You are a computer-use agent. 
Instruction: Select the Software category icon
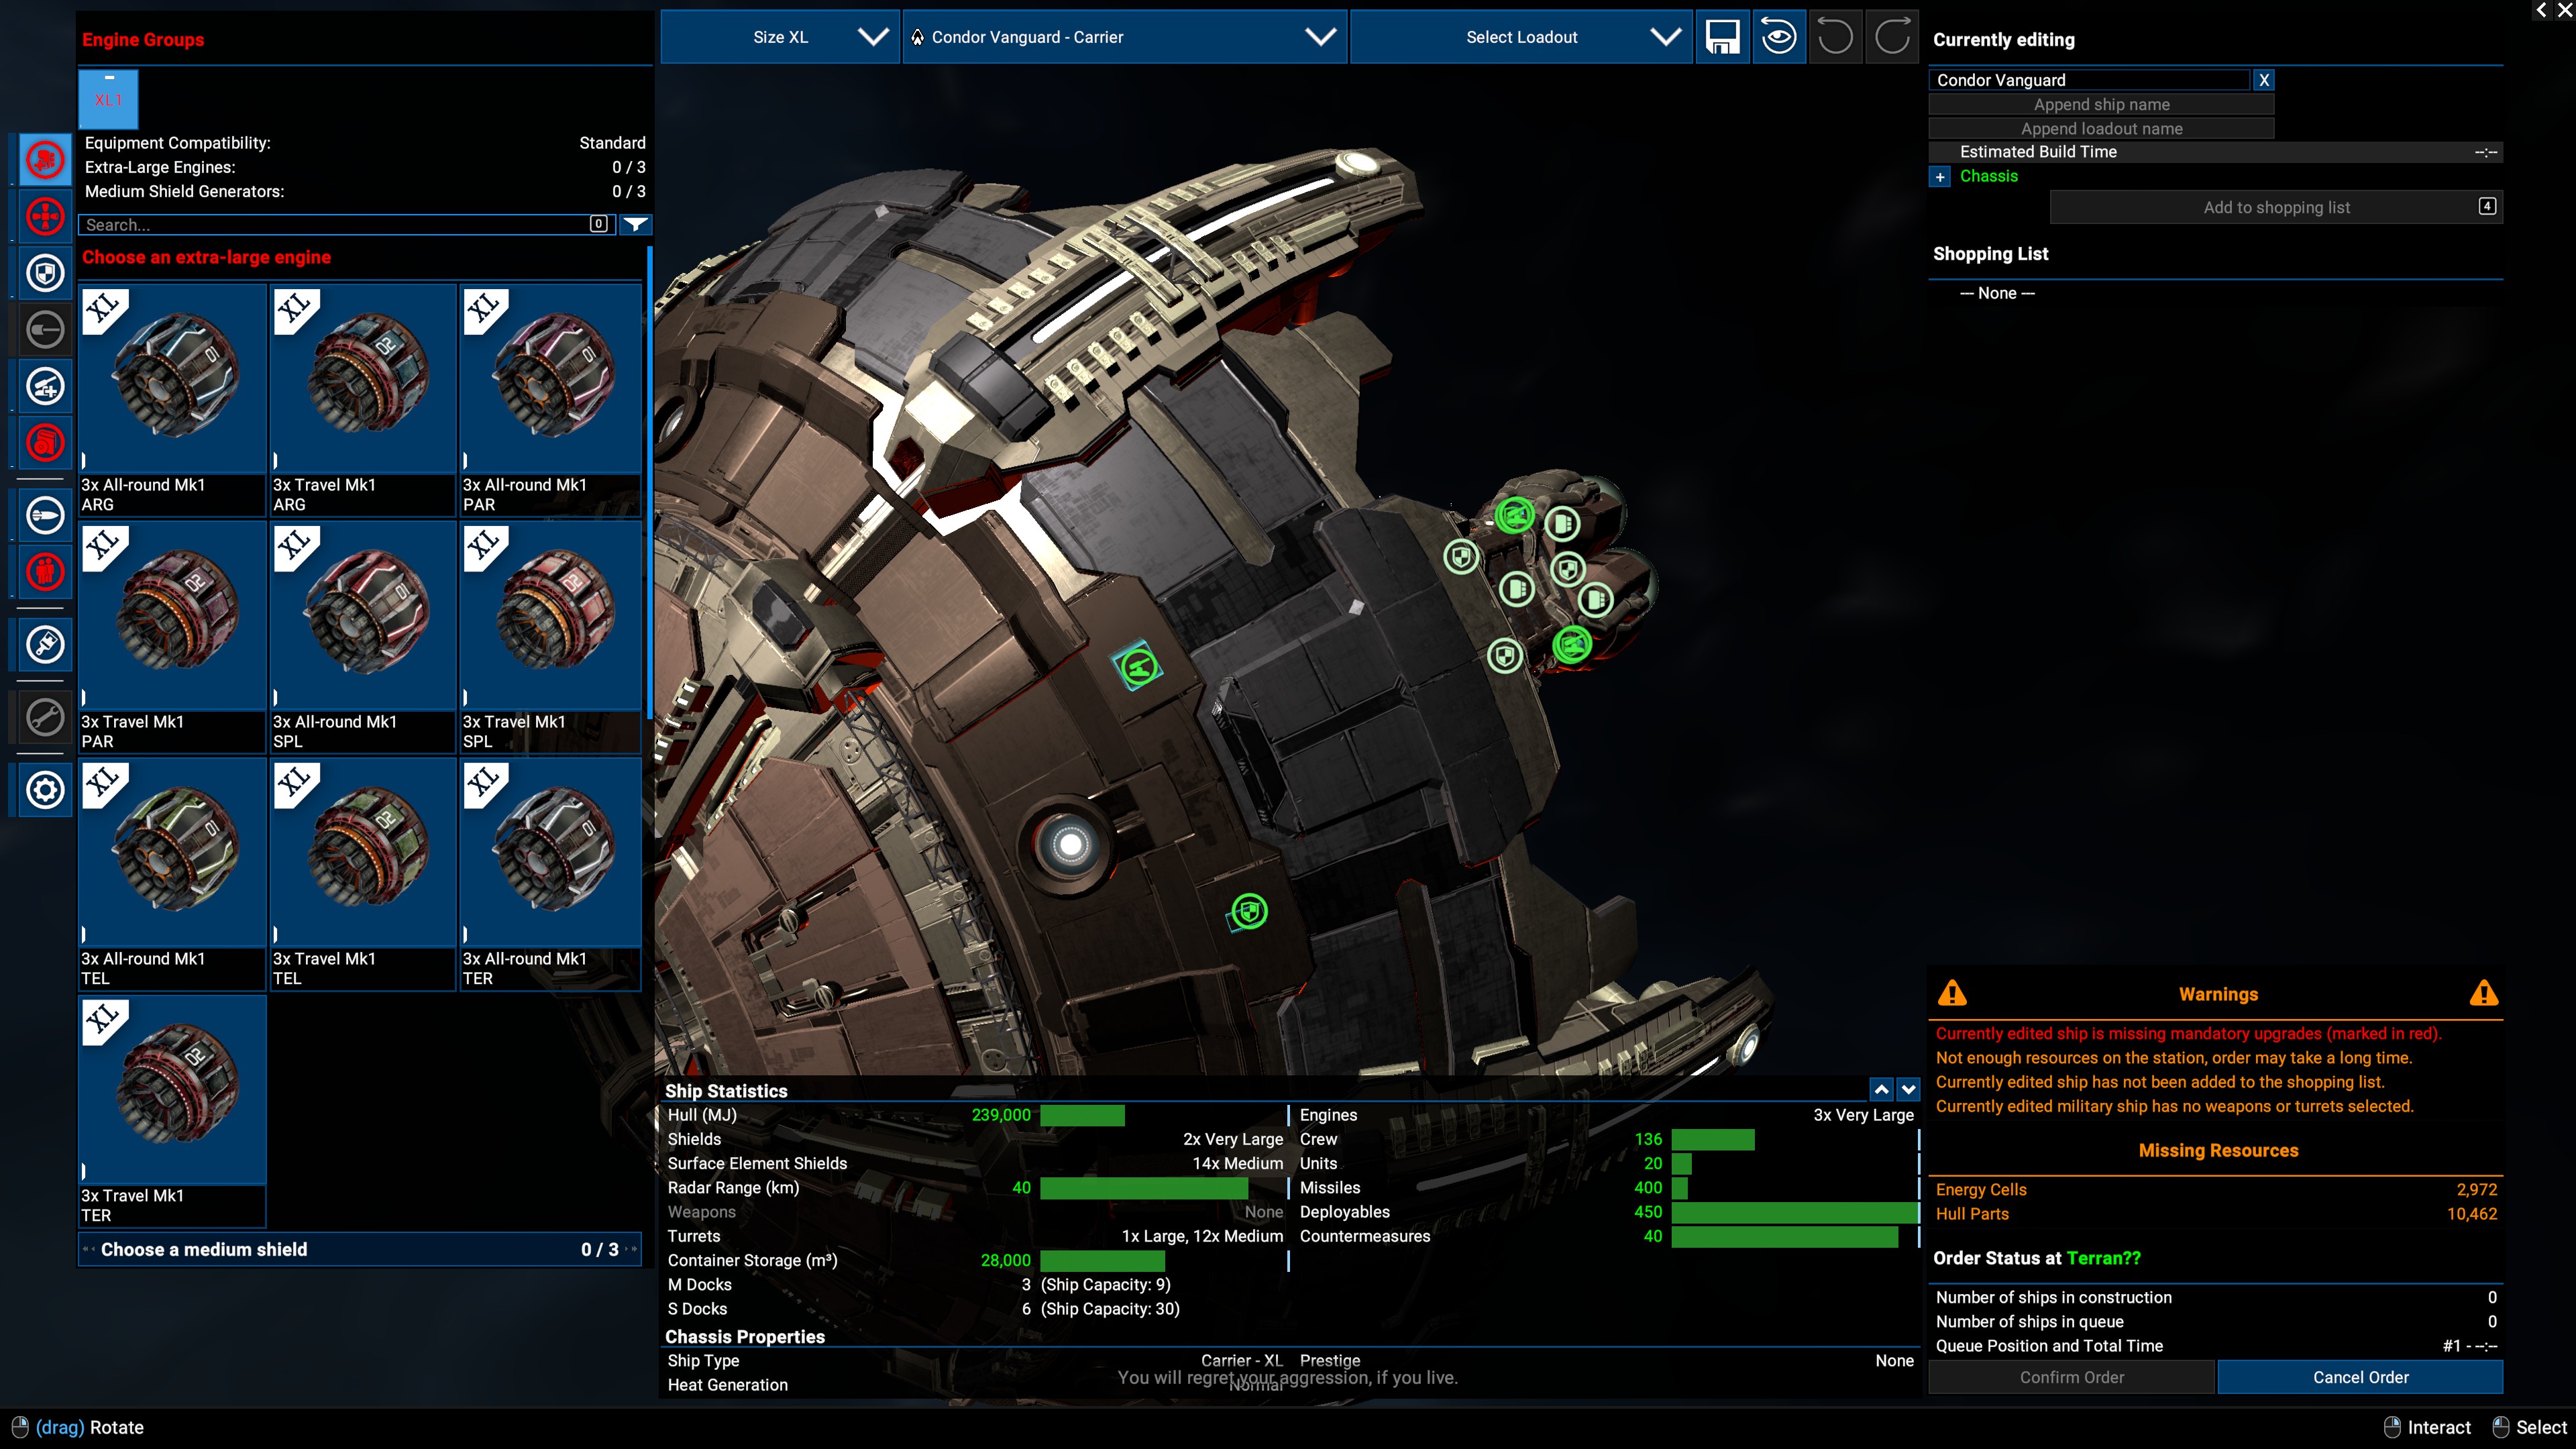(x=45, y=443)
